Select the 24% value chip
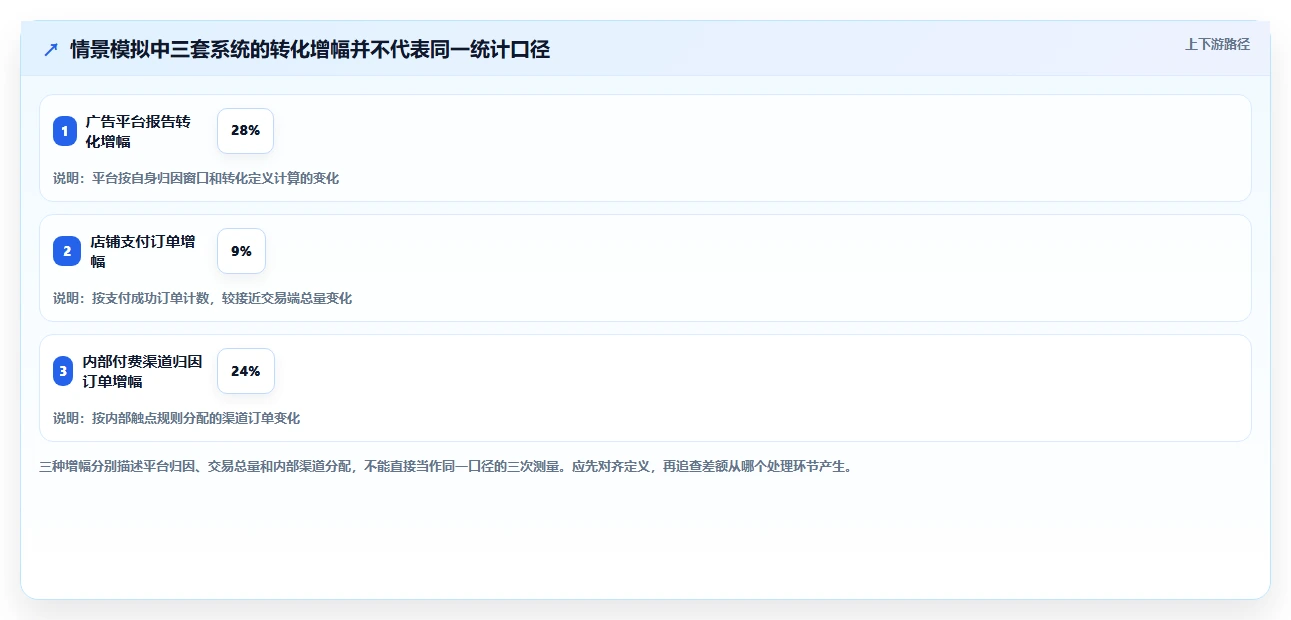This screenshot has height=620, width=1291. point(245,371)
